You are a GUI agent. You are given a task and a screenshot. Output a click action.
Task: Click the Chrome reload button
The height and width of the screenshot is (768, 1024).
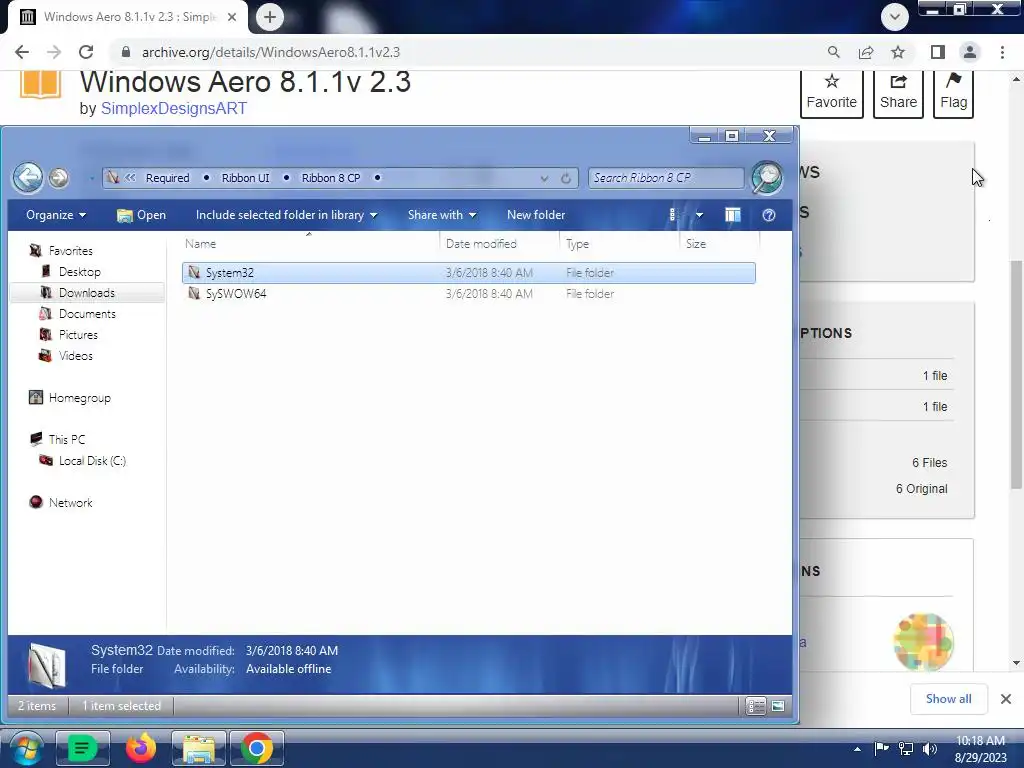point(86,52)
